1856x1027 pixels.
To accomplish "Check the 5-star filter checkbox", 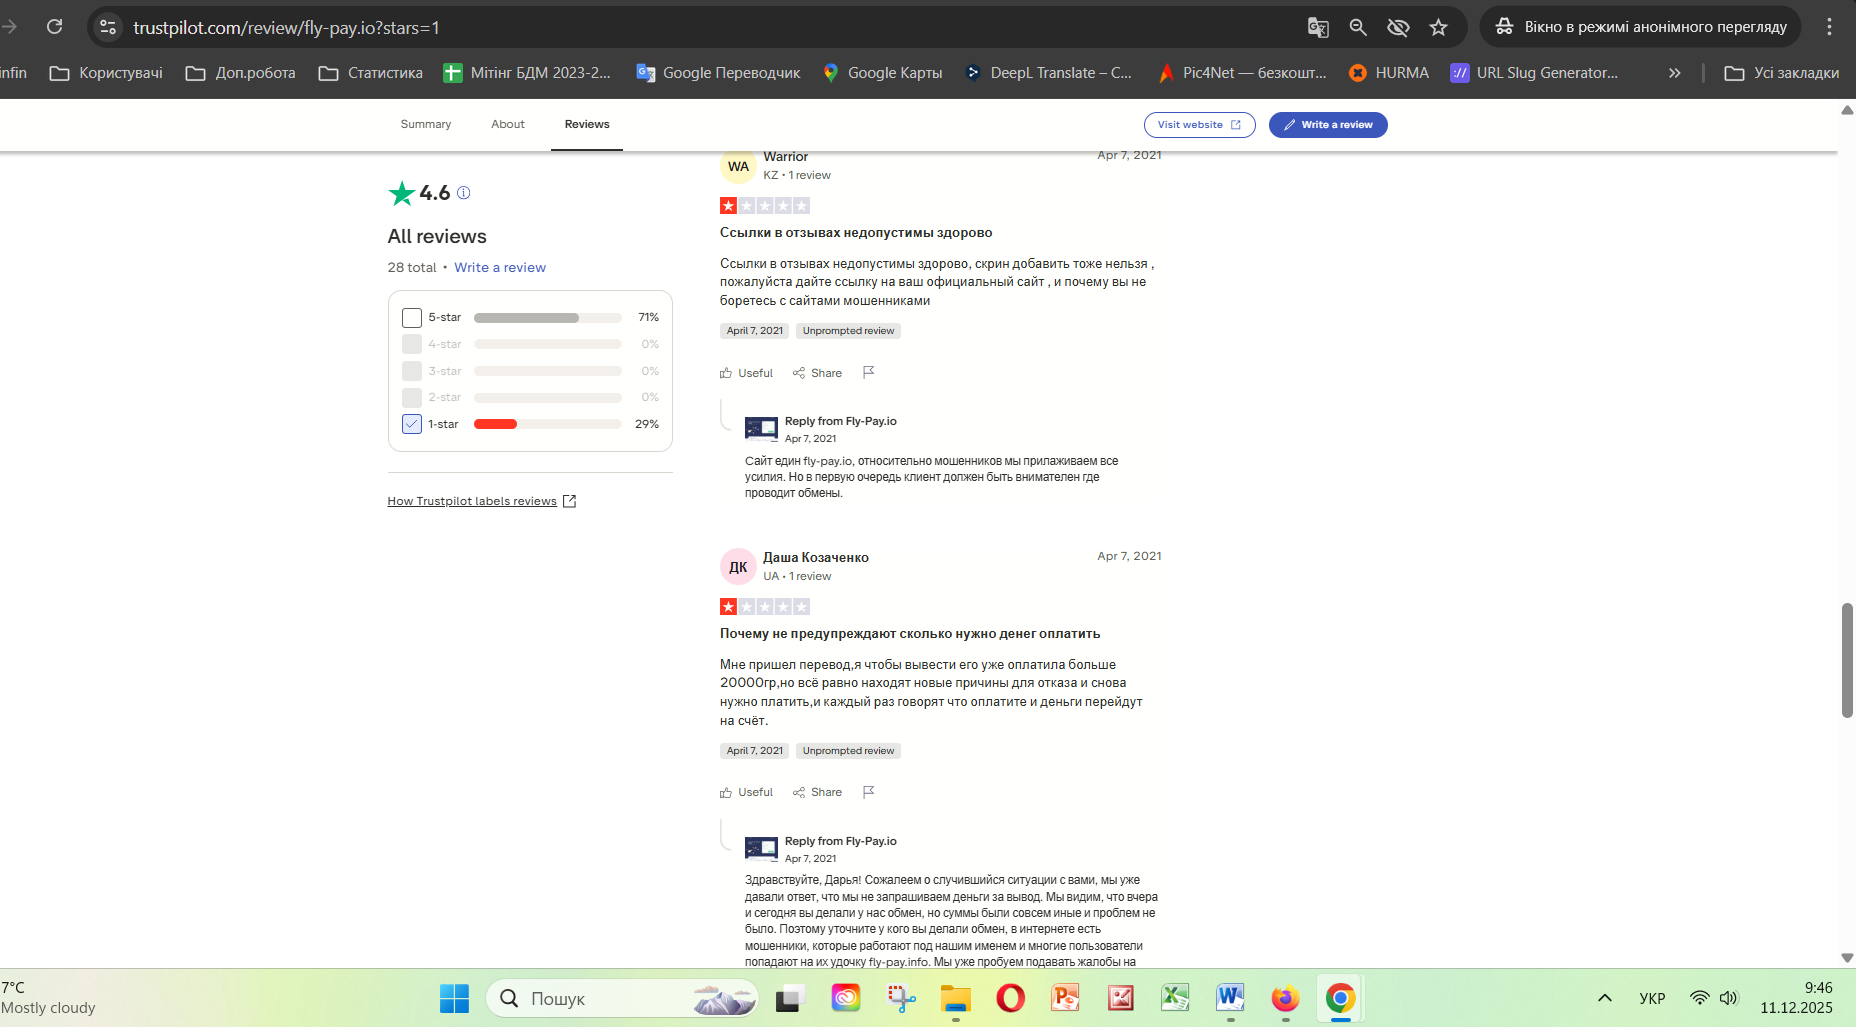I will pos(412,318).
